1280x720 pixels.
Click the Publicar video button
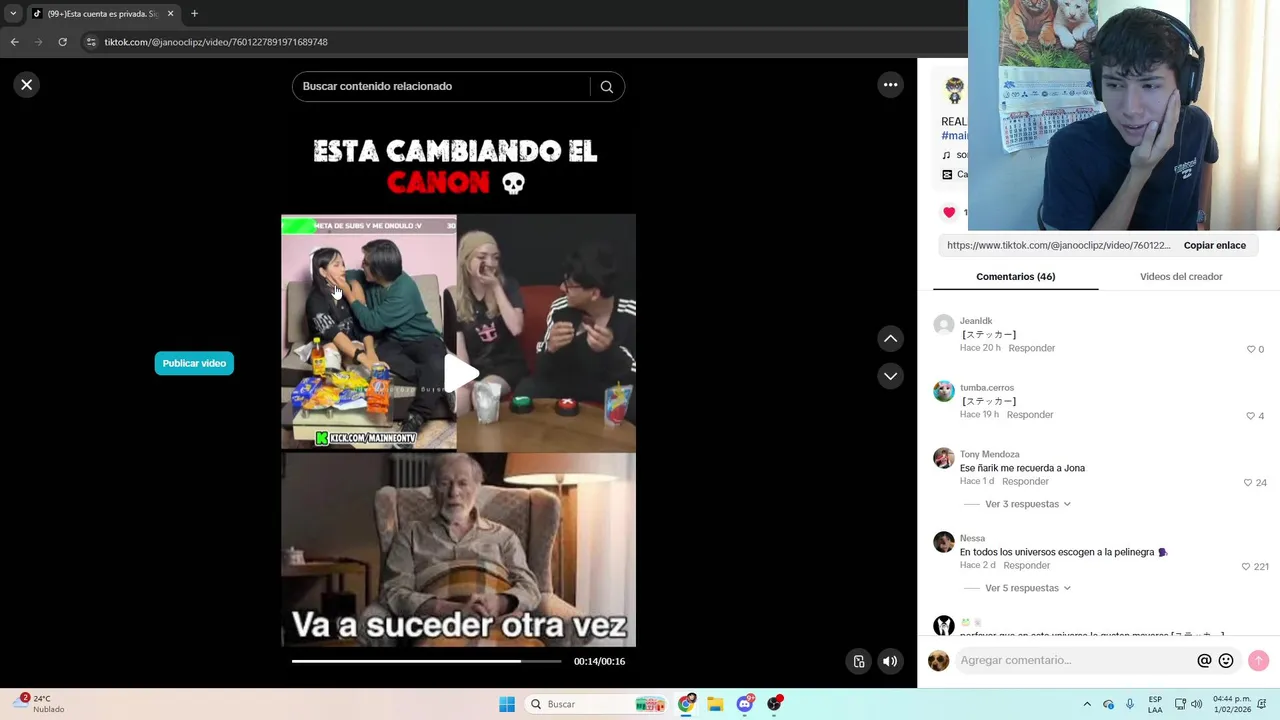194,363
